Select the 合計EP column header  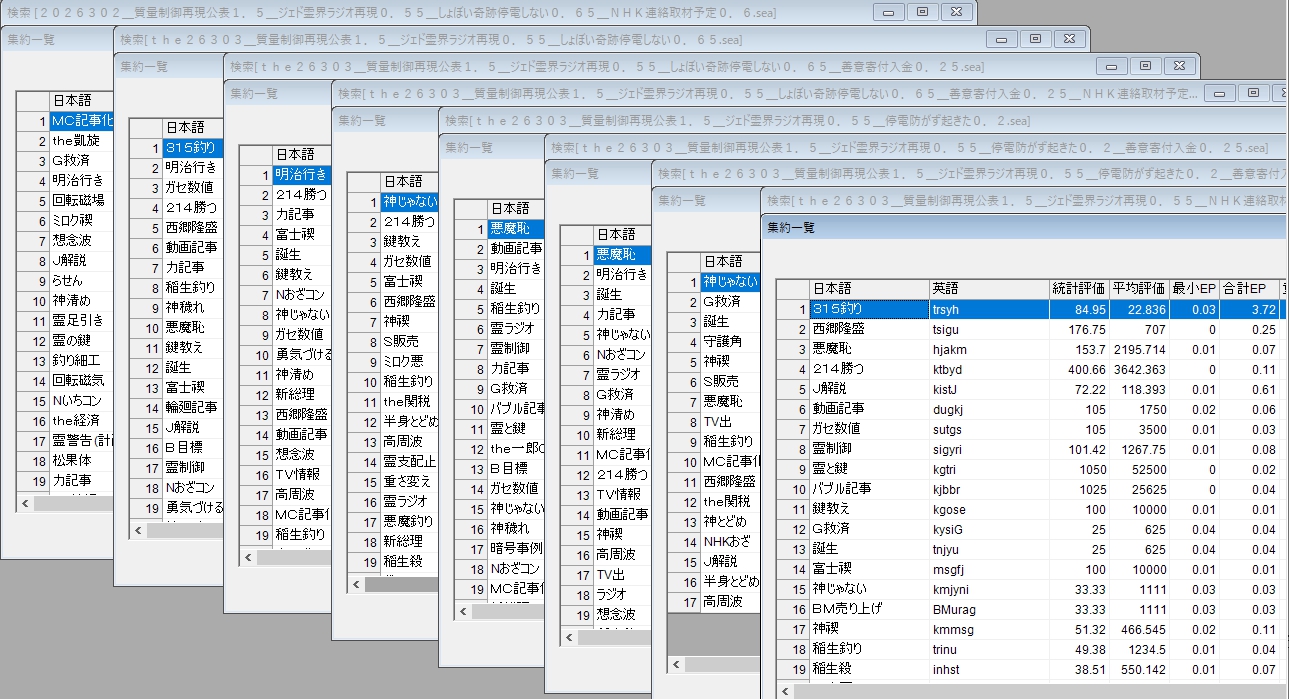pos(1250,288)
